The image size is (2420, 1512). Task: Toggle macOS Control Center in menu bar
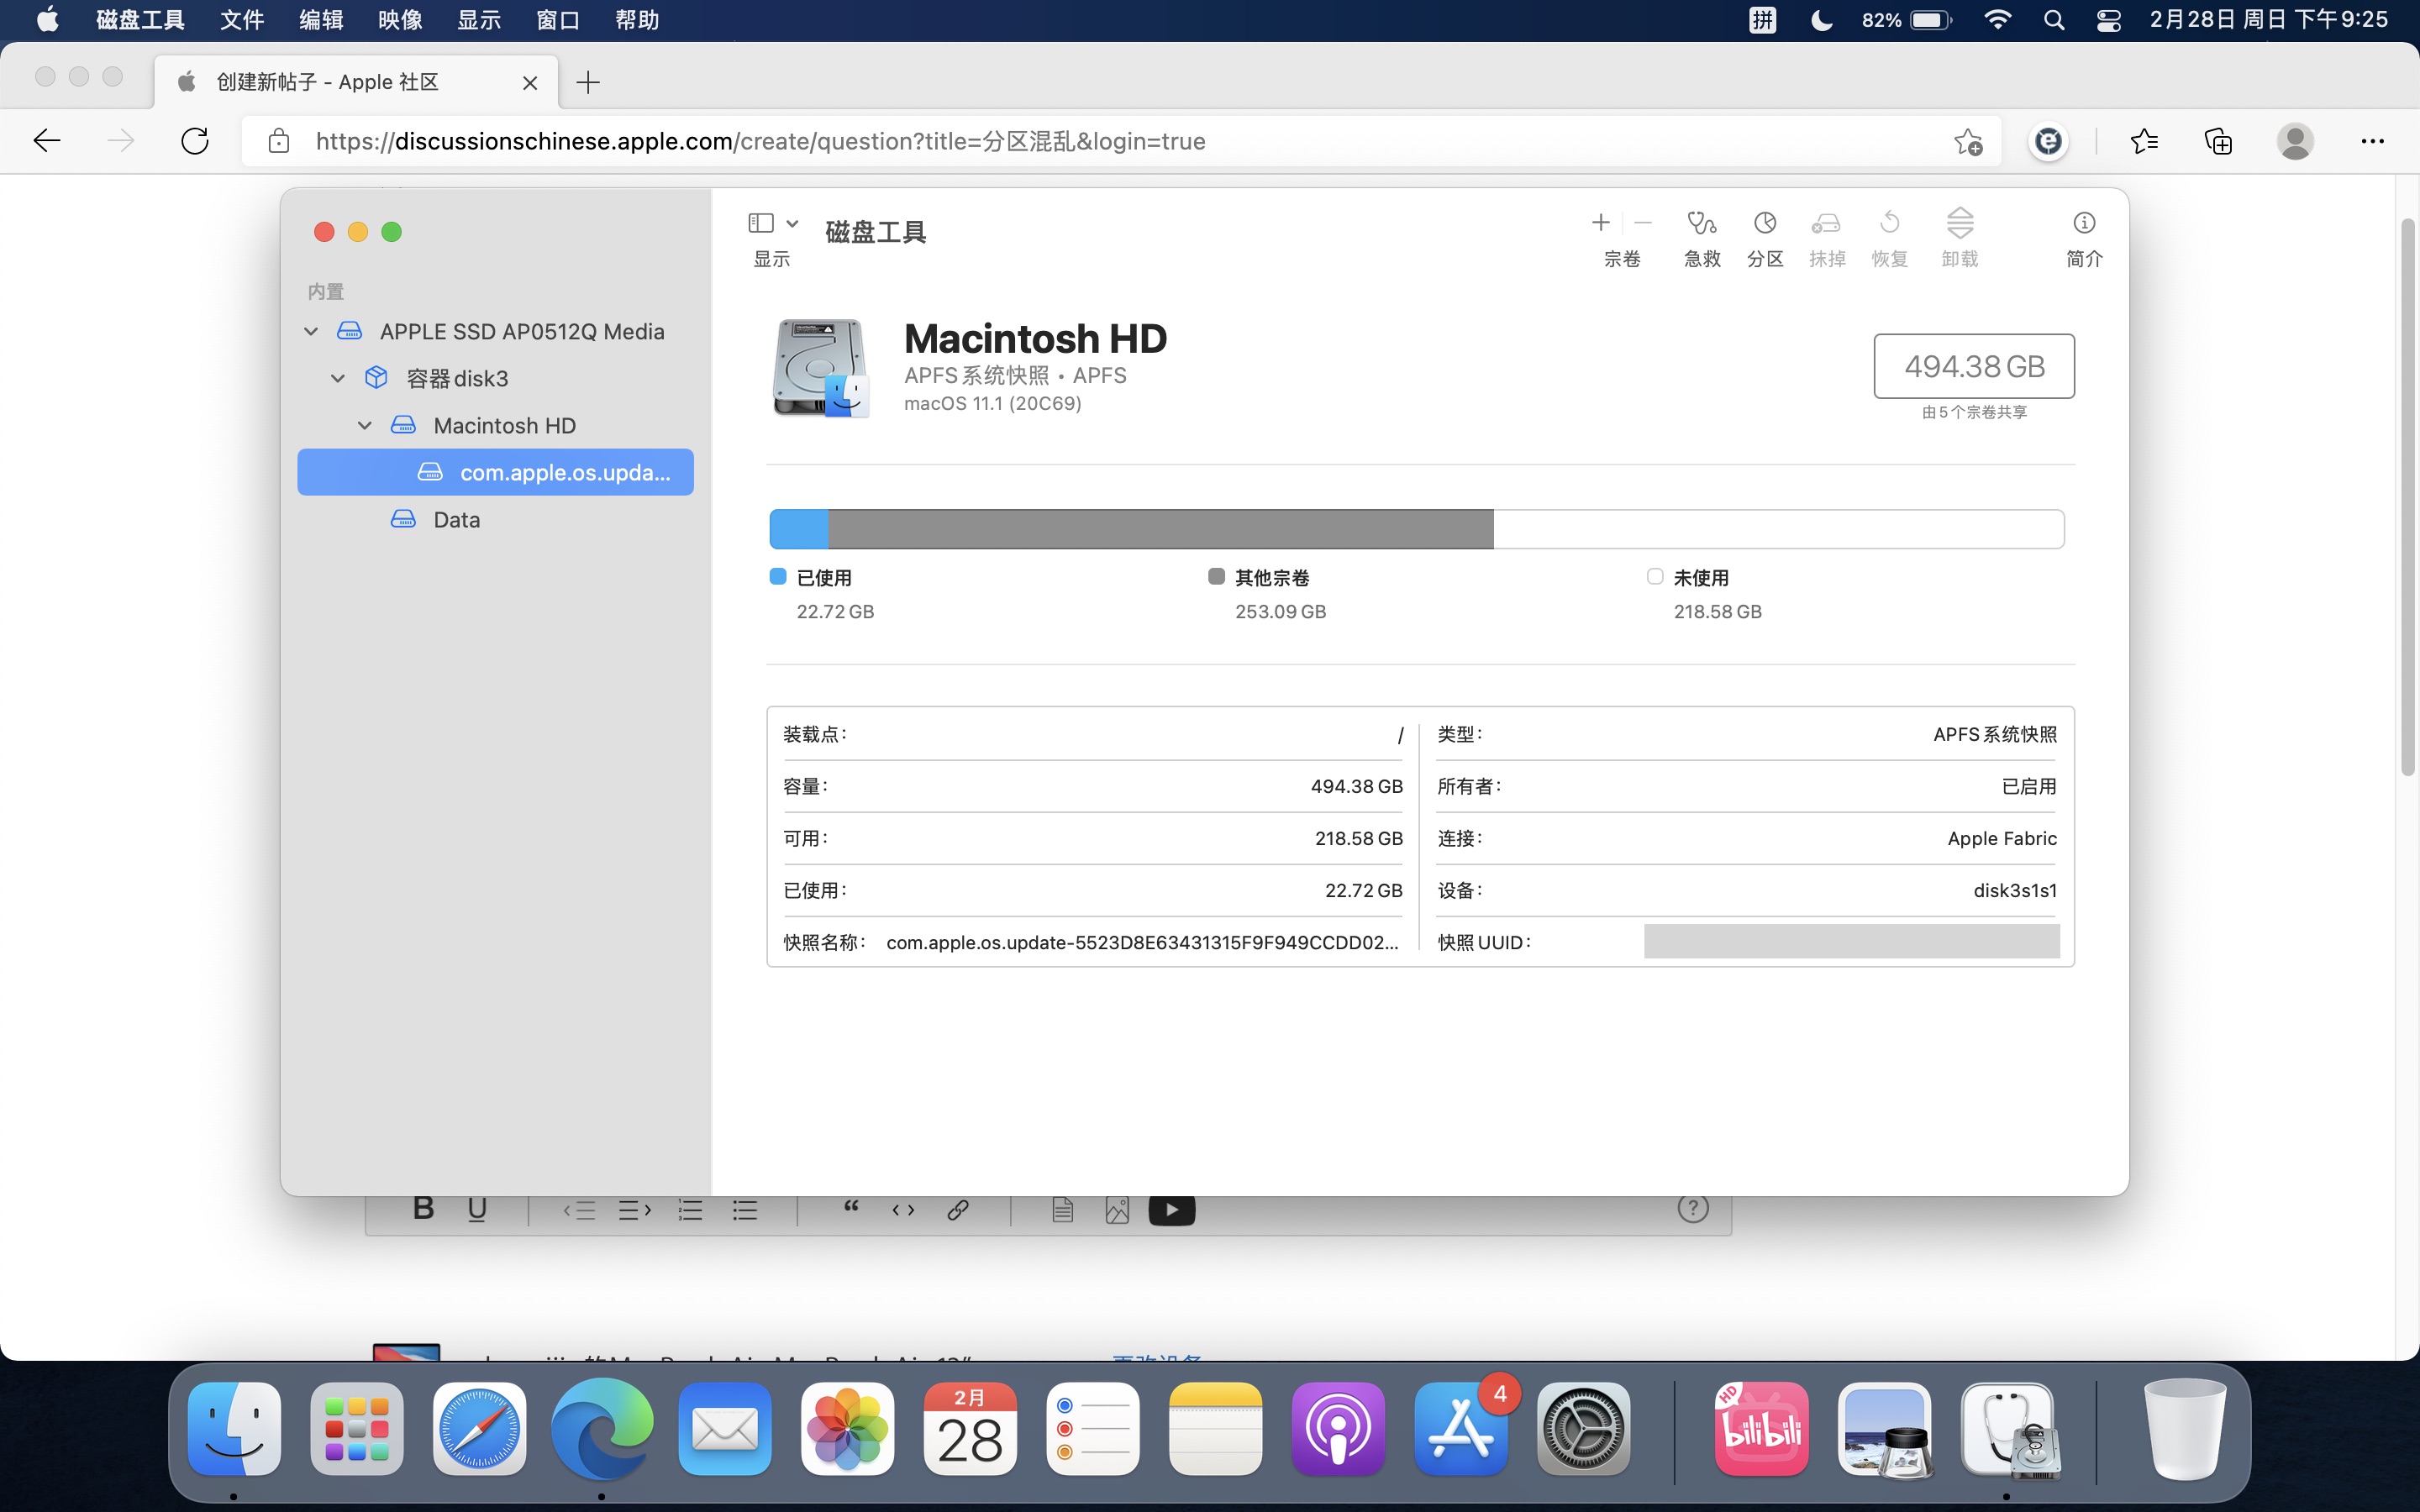coord(2108,20)
